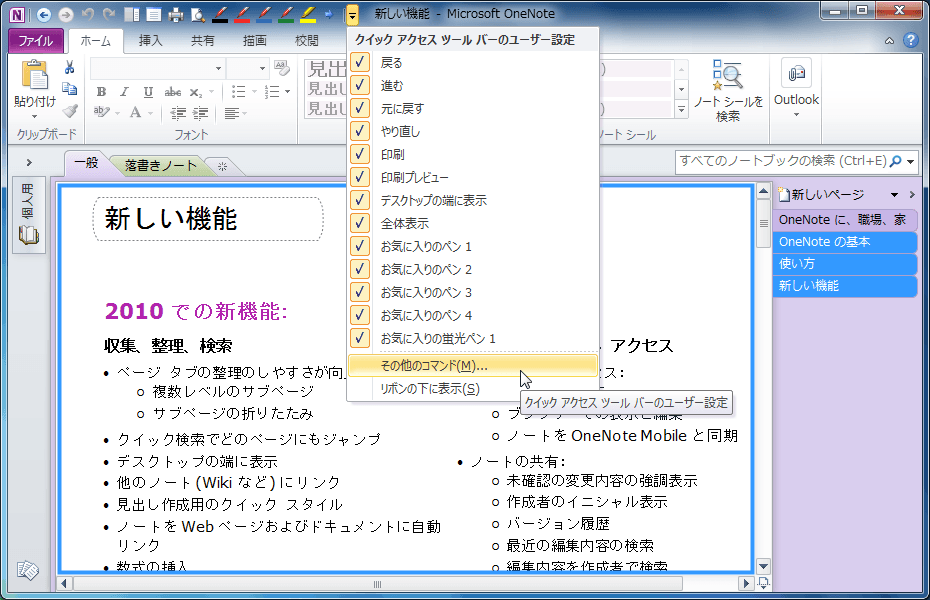Open the 新しいページ dropdown arrow
This screenshot has width=930, height=600.
(894, 194)
